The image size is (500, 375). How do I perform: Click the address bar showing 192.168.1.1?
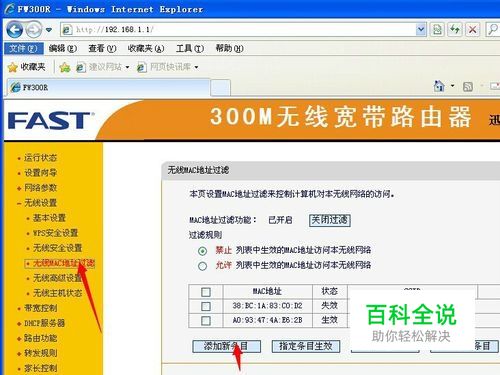pyautogui.click(x=238, y=30)
